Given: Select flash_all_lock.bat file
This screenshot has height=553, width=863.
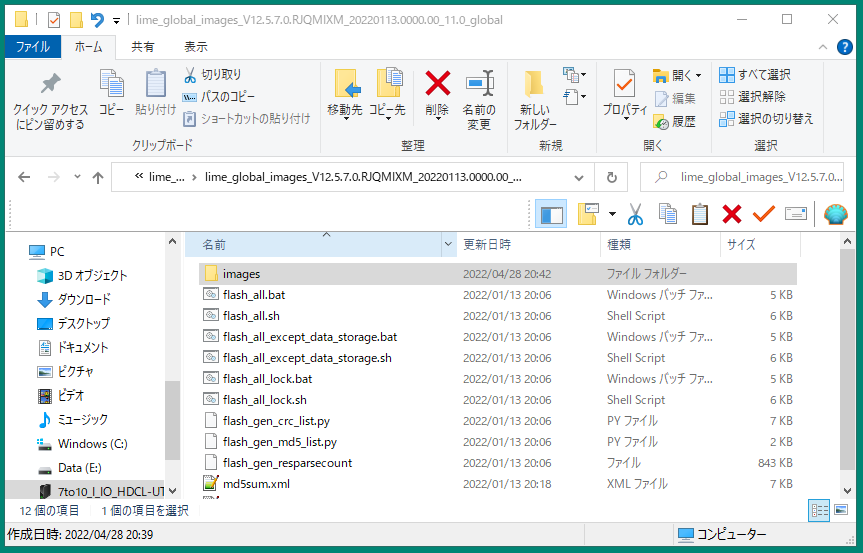Looking at the screenshot, I should [498, 379].
